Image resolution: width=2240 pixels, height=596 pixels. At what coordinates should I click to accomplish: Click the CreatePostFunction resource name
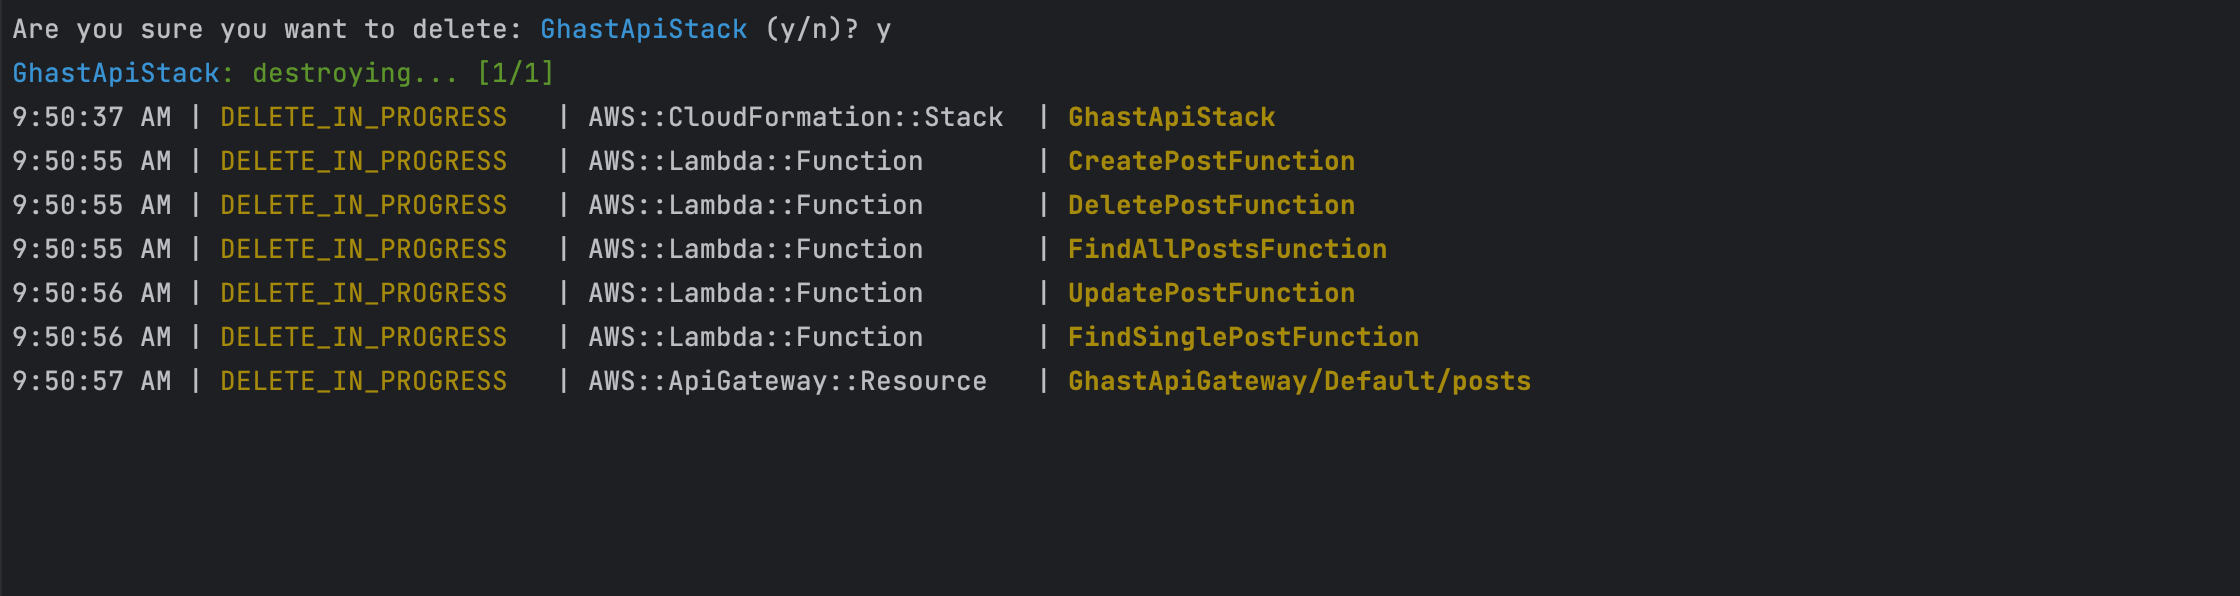click(1211, 161)
